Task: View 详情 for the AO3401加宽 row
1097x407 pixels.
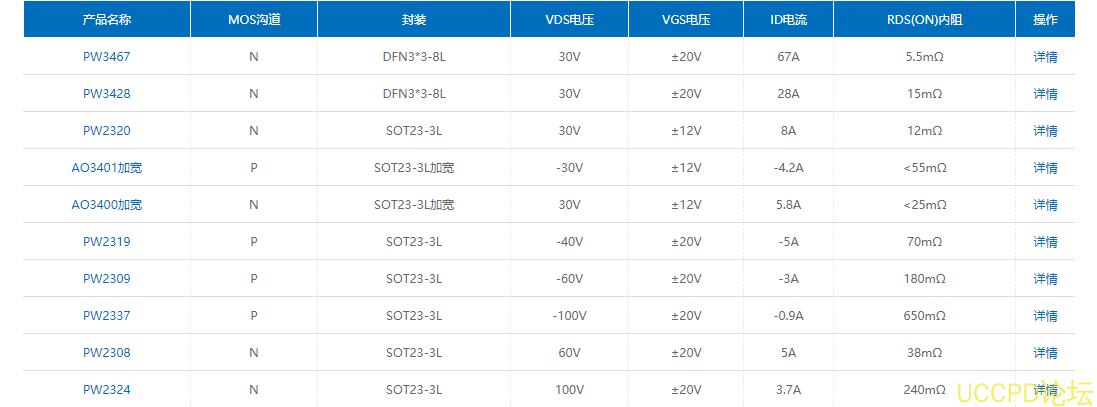Action: 1045,168
